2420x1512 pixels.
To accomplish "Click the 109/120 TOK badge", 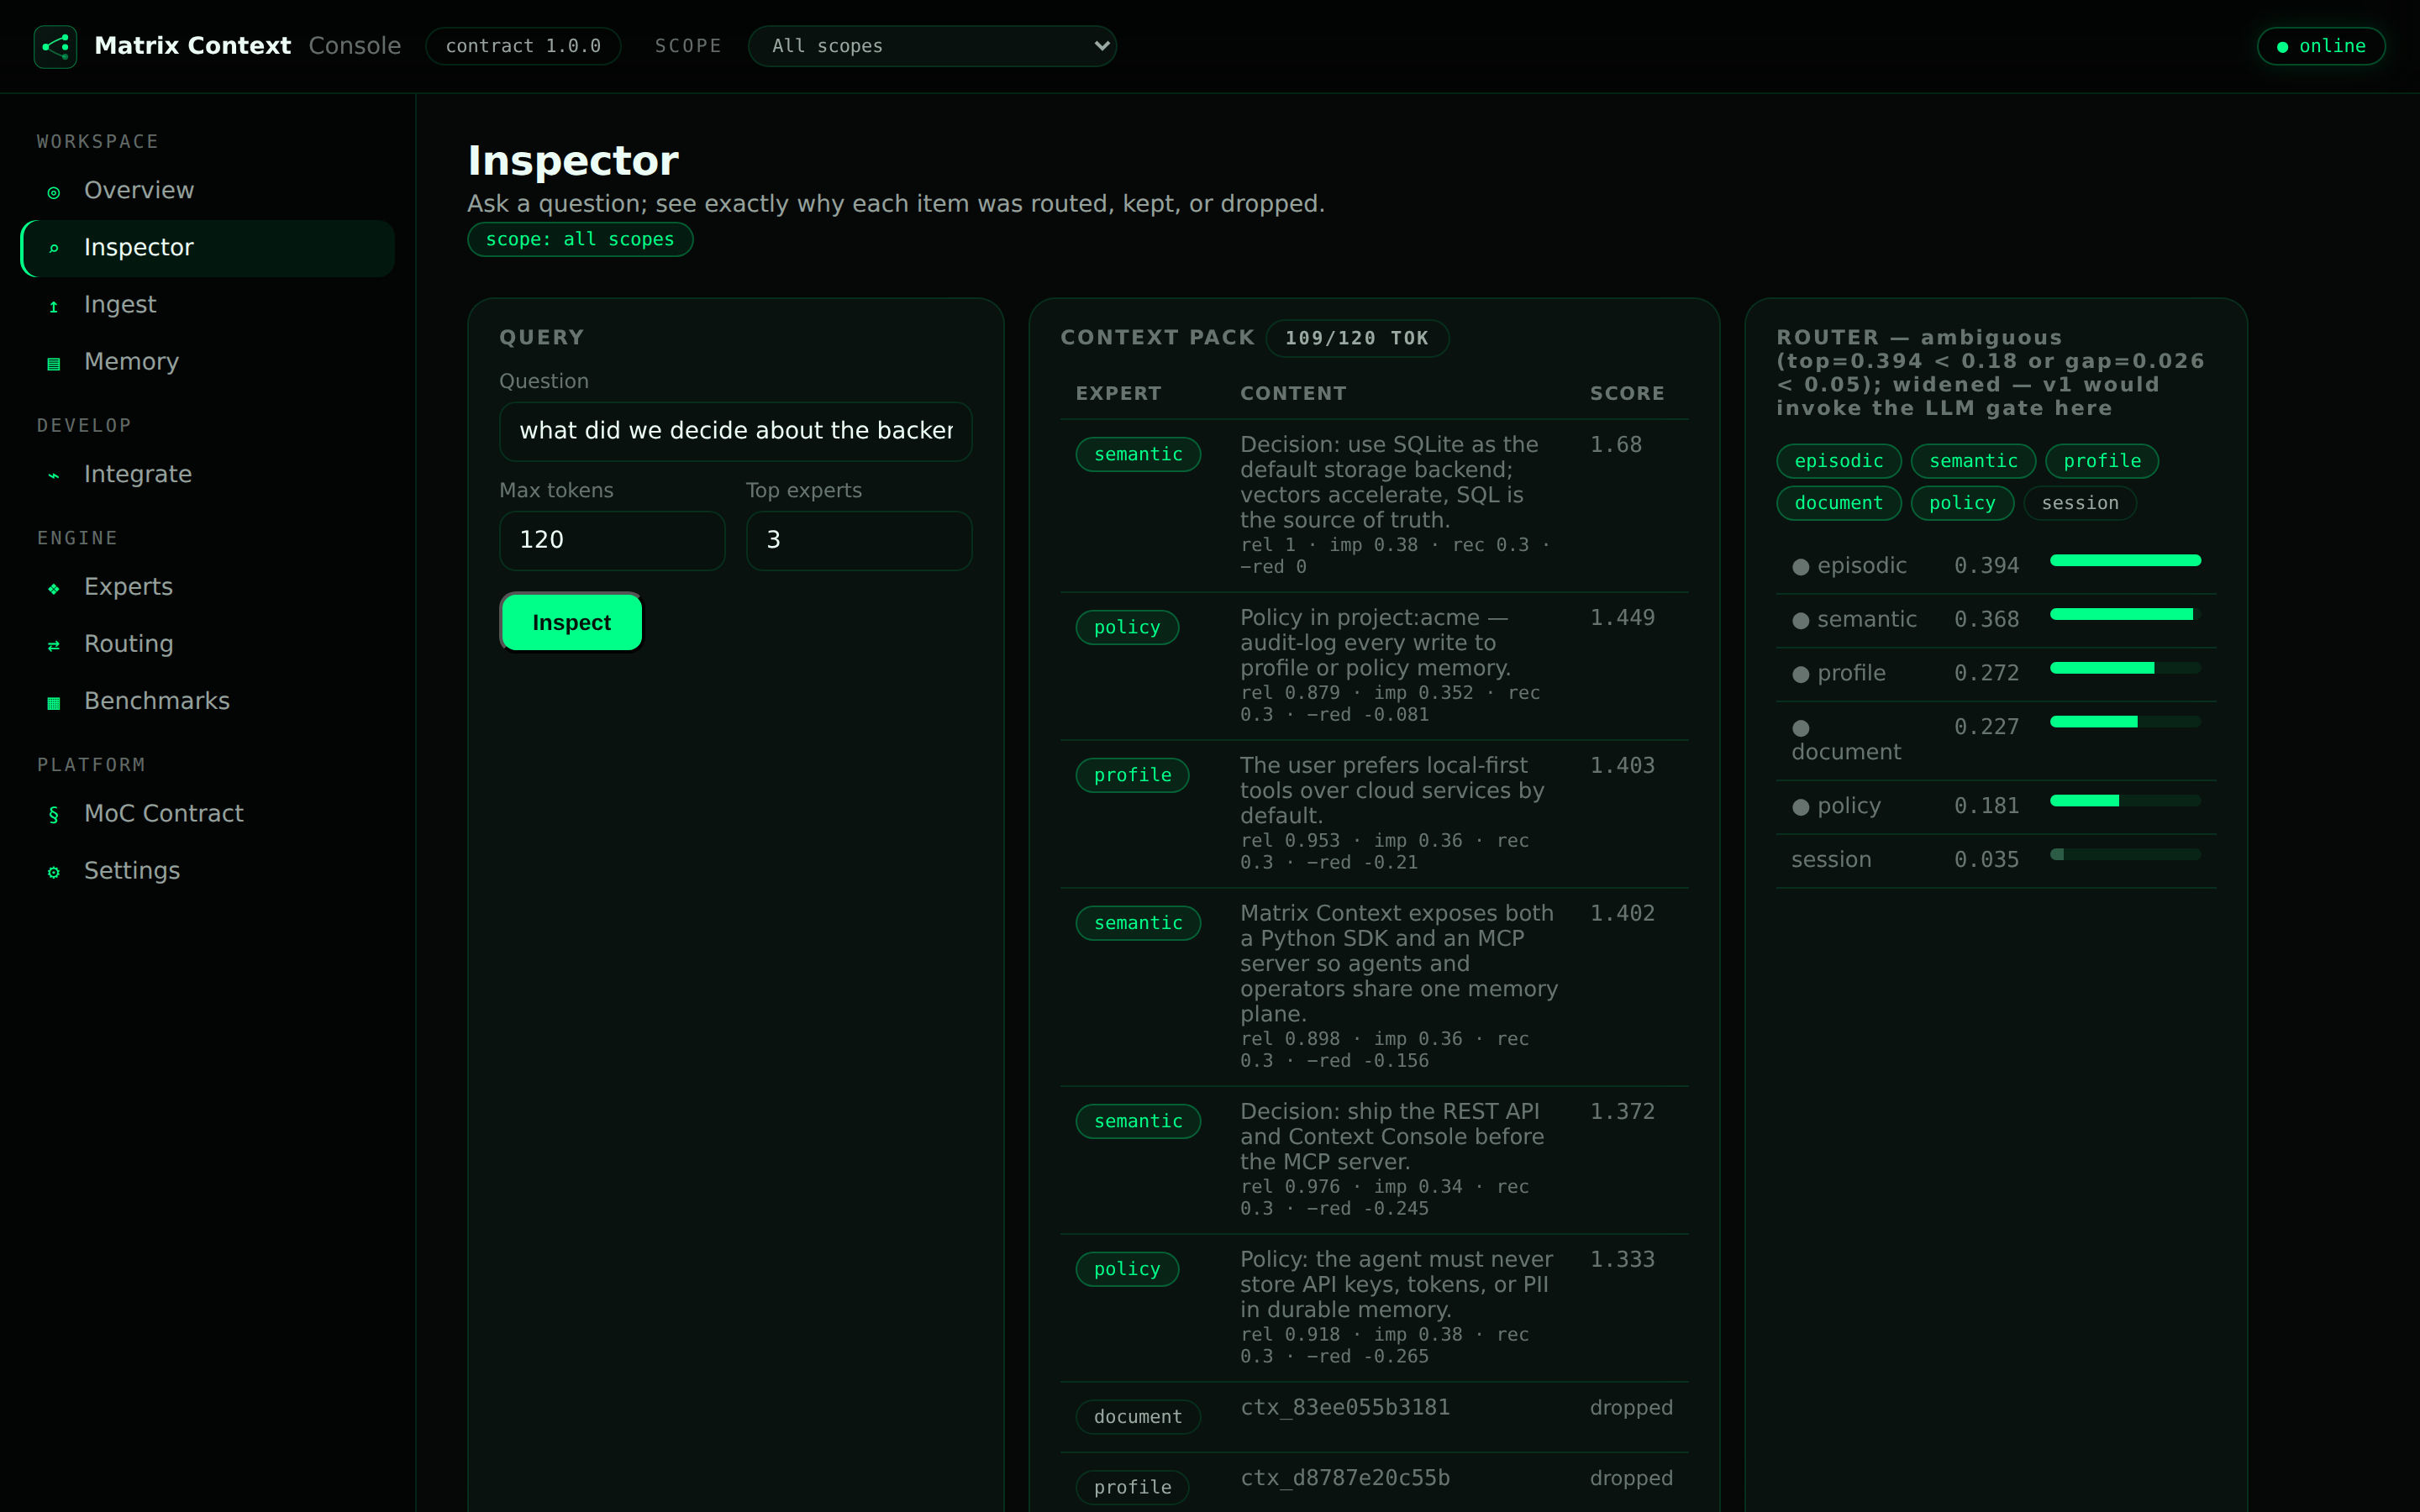I will coord(1357,338).
